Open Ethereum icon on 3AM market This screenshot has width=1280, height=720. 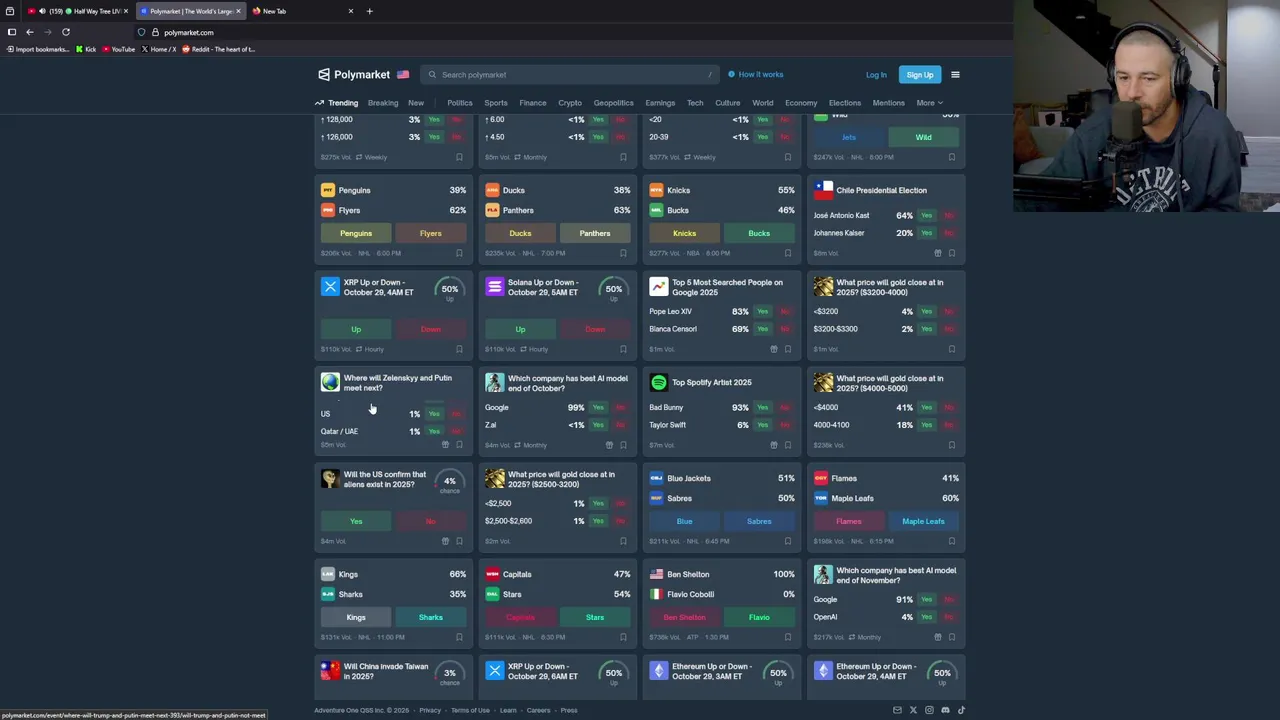pyautogui.click(x=658, y=671)
